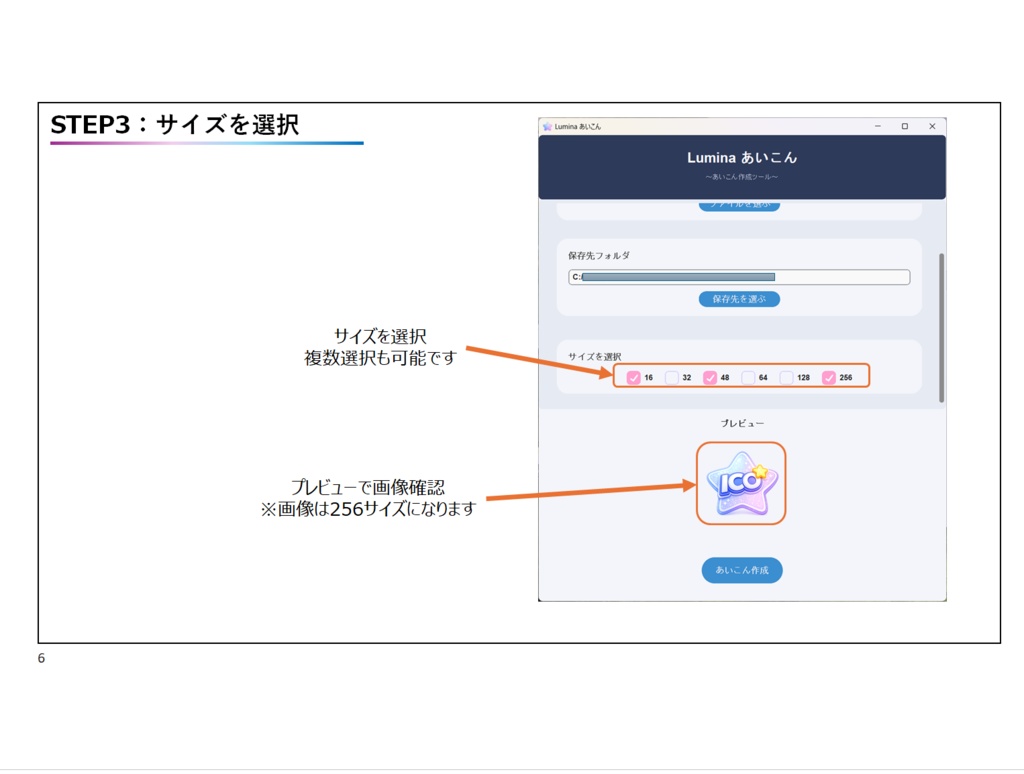Click the Lumina star icon in the title bar
The height and width of the screenshot is (774, 1024).
pyautogui.click(x=547, y=127)
